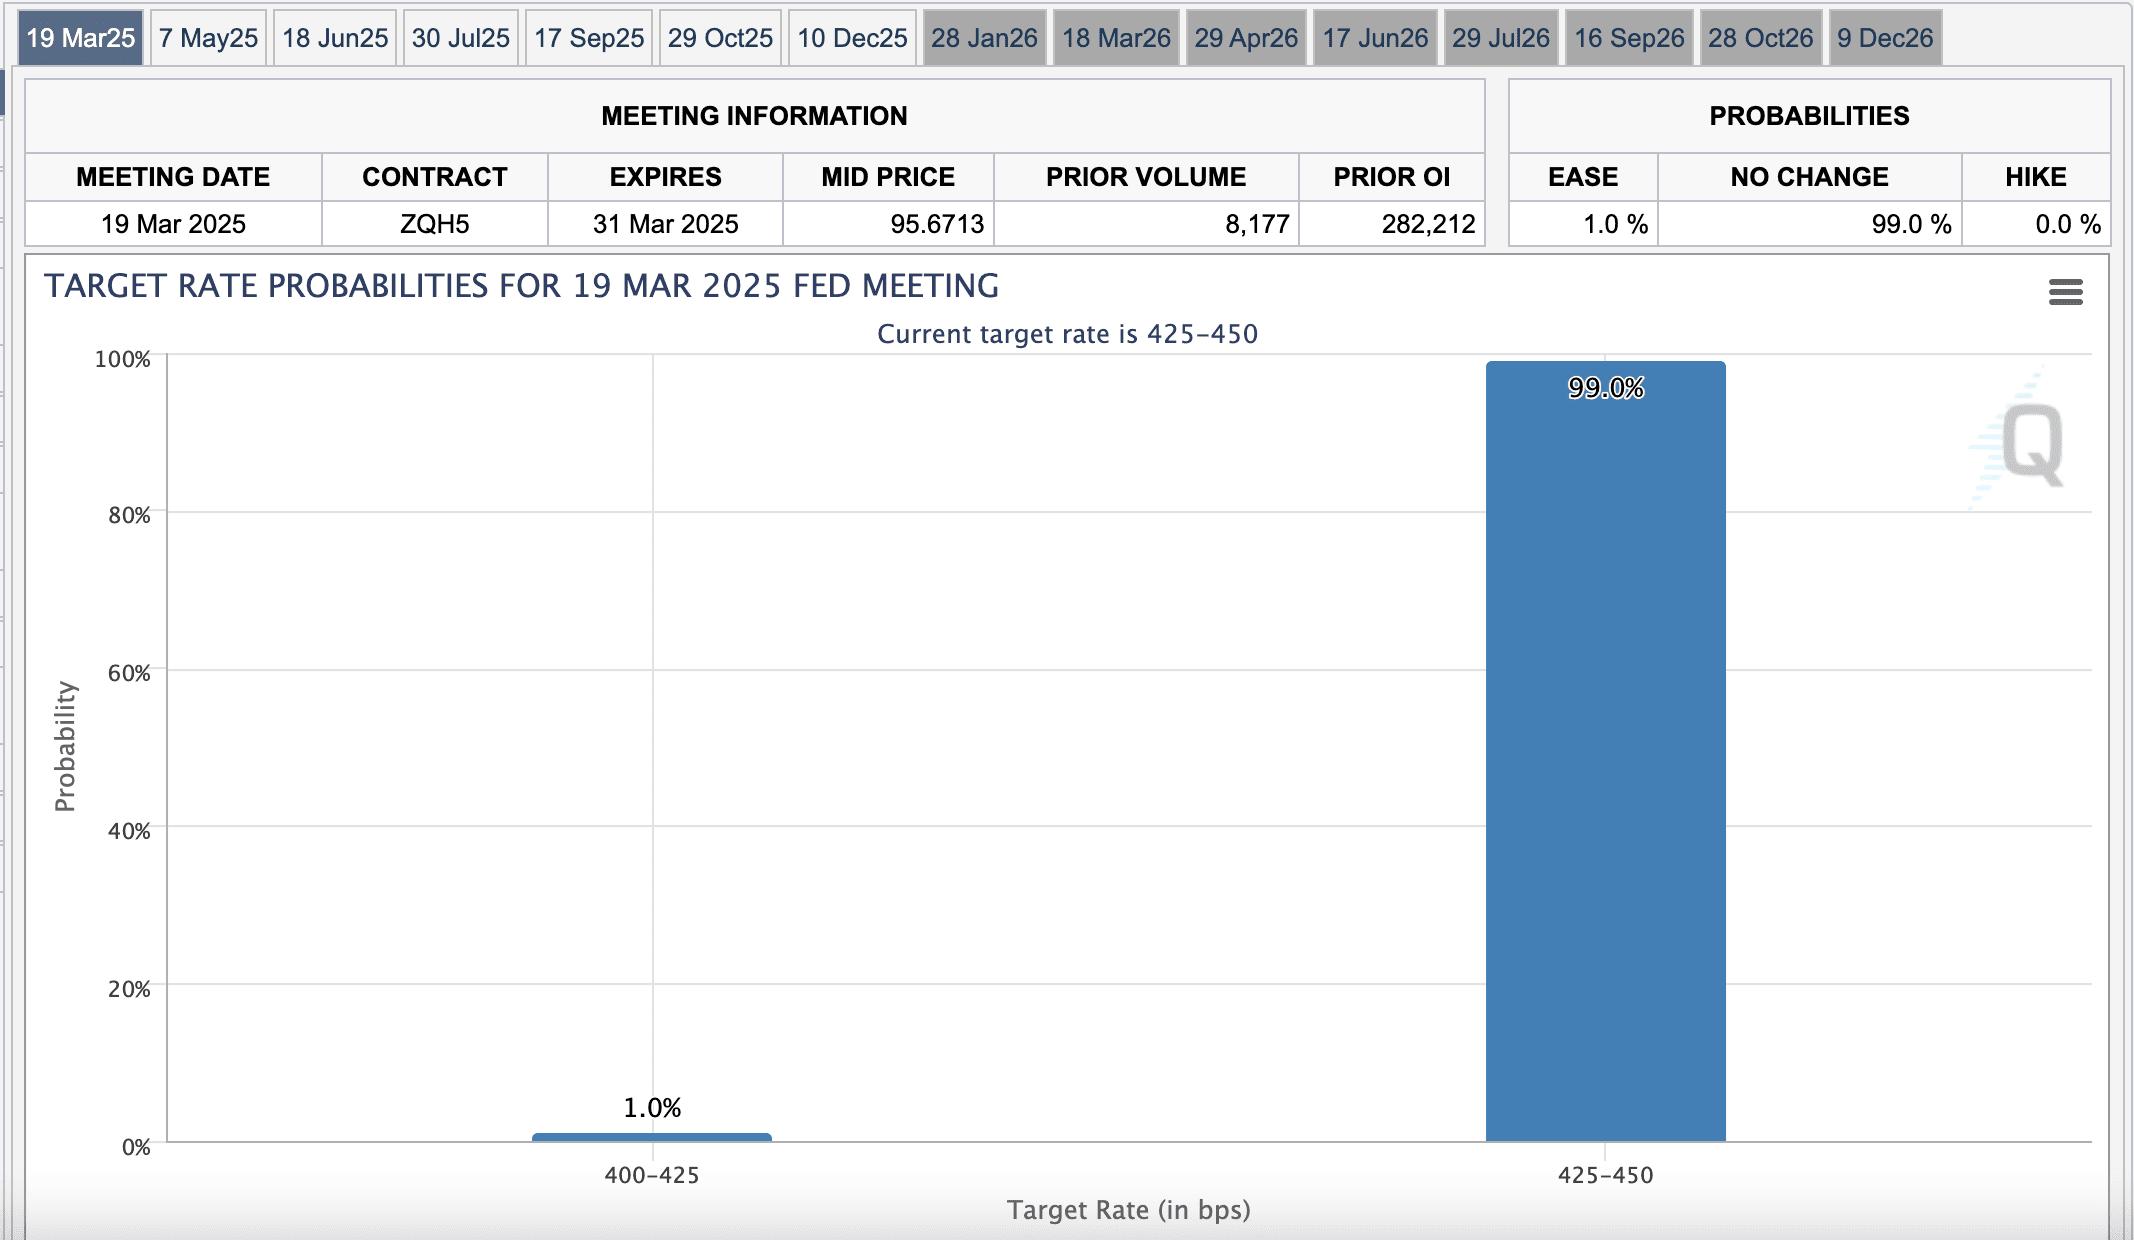Click the QuikStrike Q watermark logo

(2030, 442)
